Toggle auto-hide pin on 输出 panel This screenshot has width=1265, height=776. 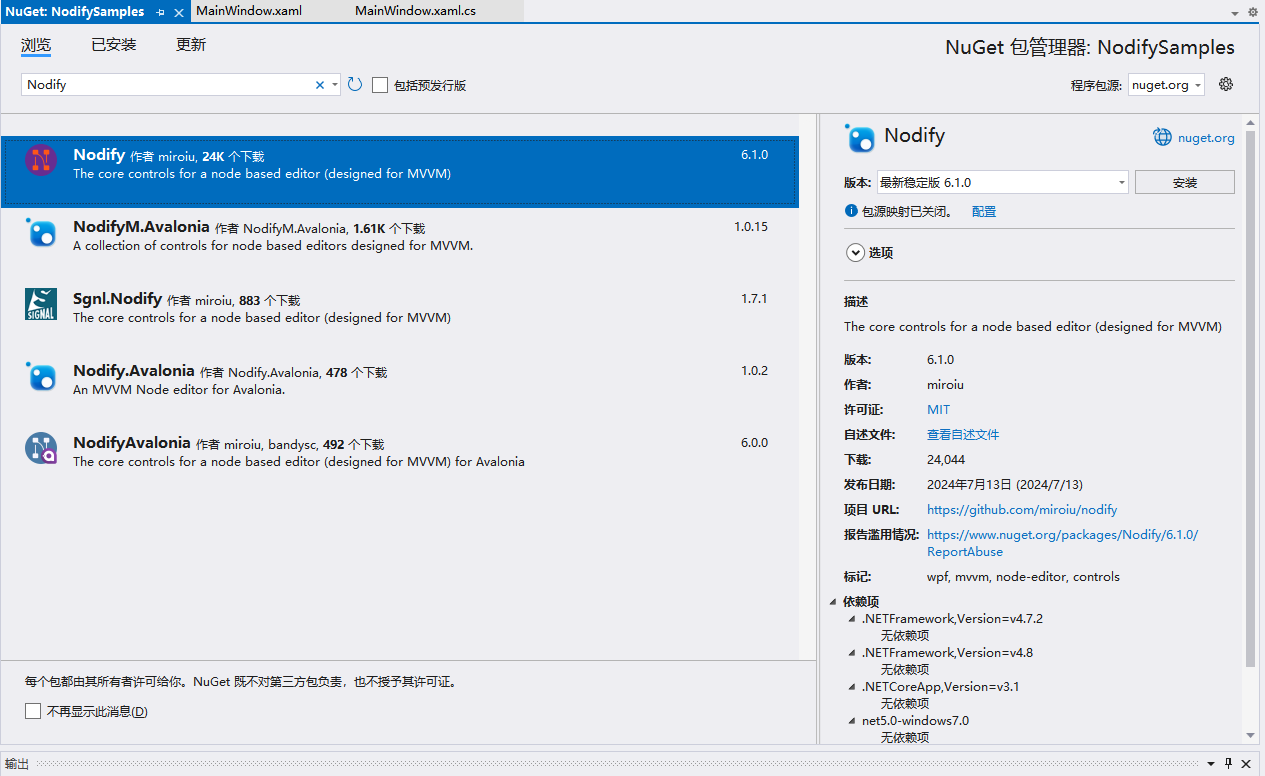(1229, 763)
